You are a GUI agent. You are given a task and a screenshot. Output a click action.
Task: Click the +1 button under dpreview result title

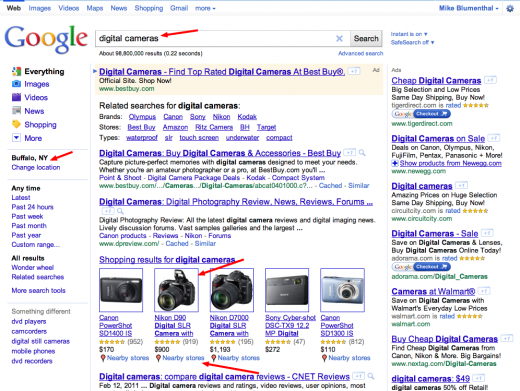pos(108,211)
